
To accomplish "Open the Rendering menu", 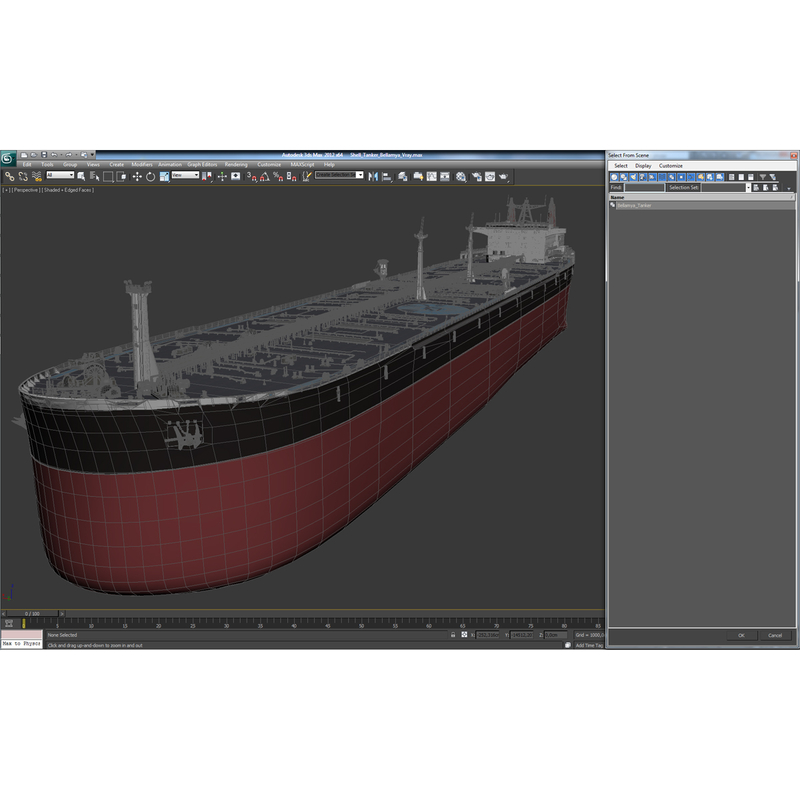I will [236, 163].
